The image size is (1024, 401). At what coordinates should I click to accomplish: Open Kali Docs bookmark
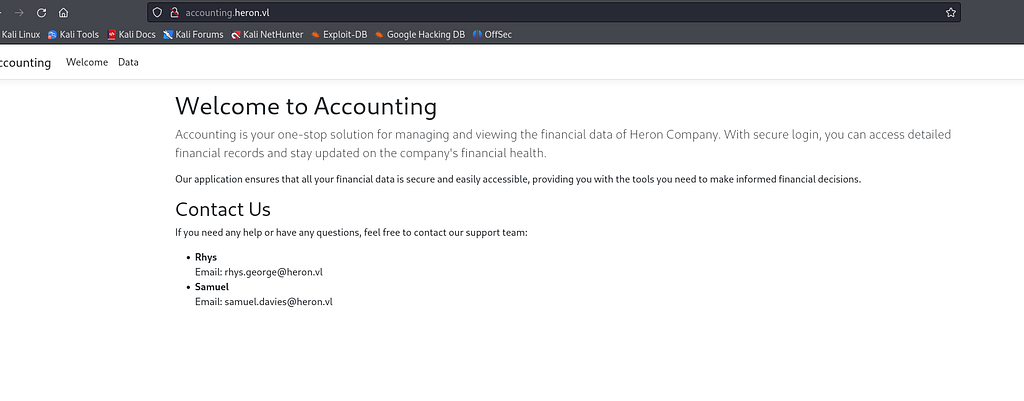click(x=131, y=35)
